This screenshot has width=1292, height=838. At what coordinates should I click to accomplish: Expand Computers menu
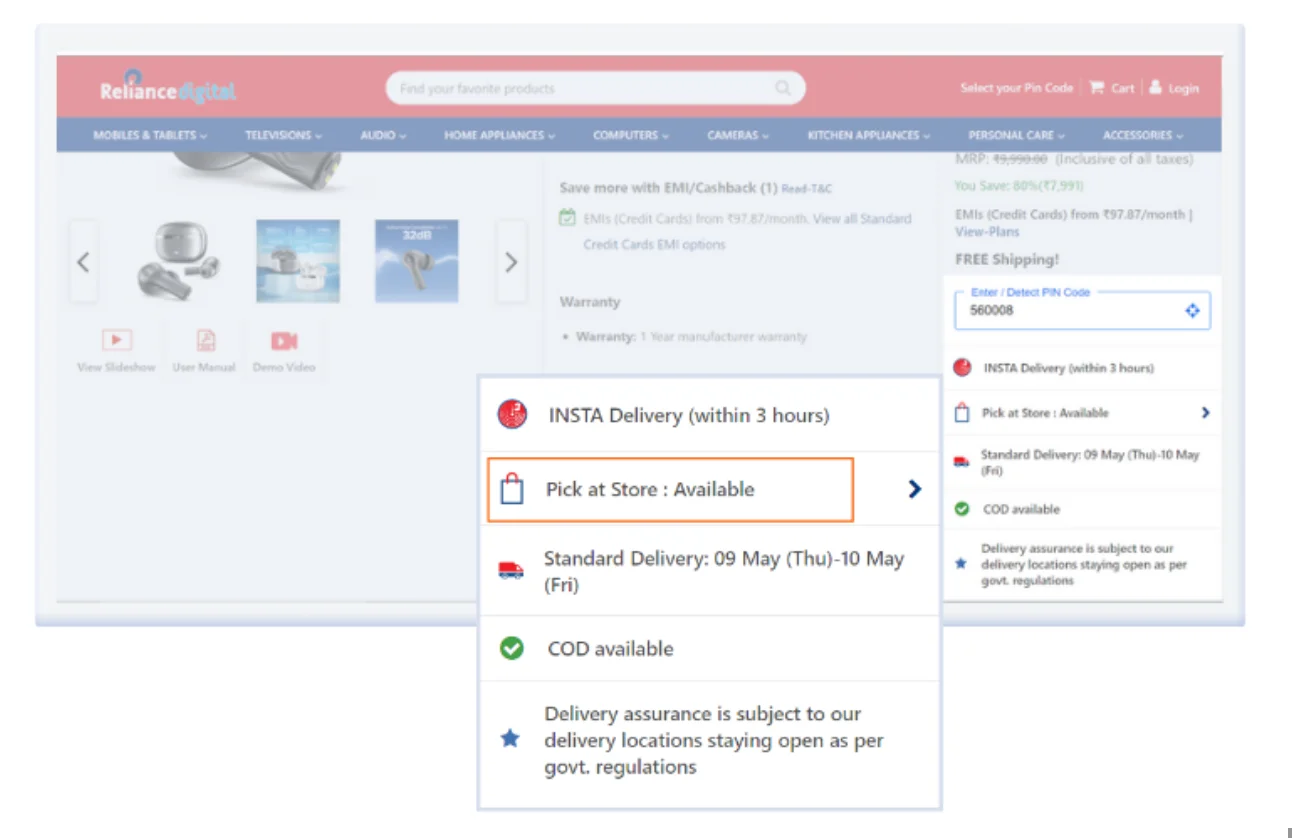click(631, 135)
